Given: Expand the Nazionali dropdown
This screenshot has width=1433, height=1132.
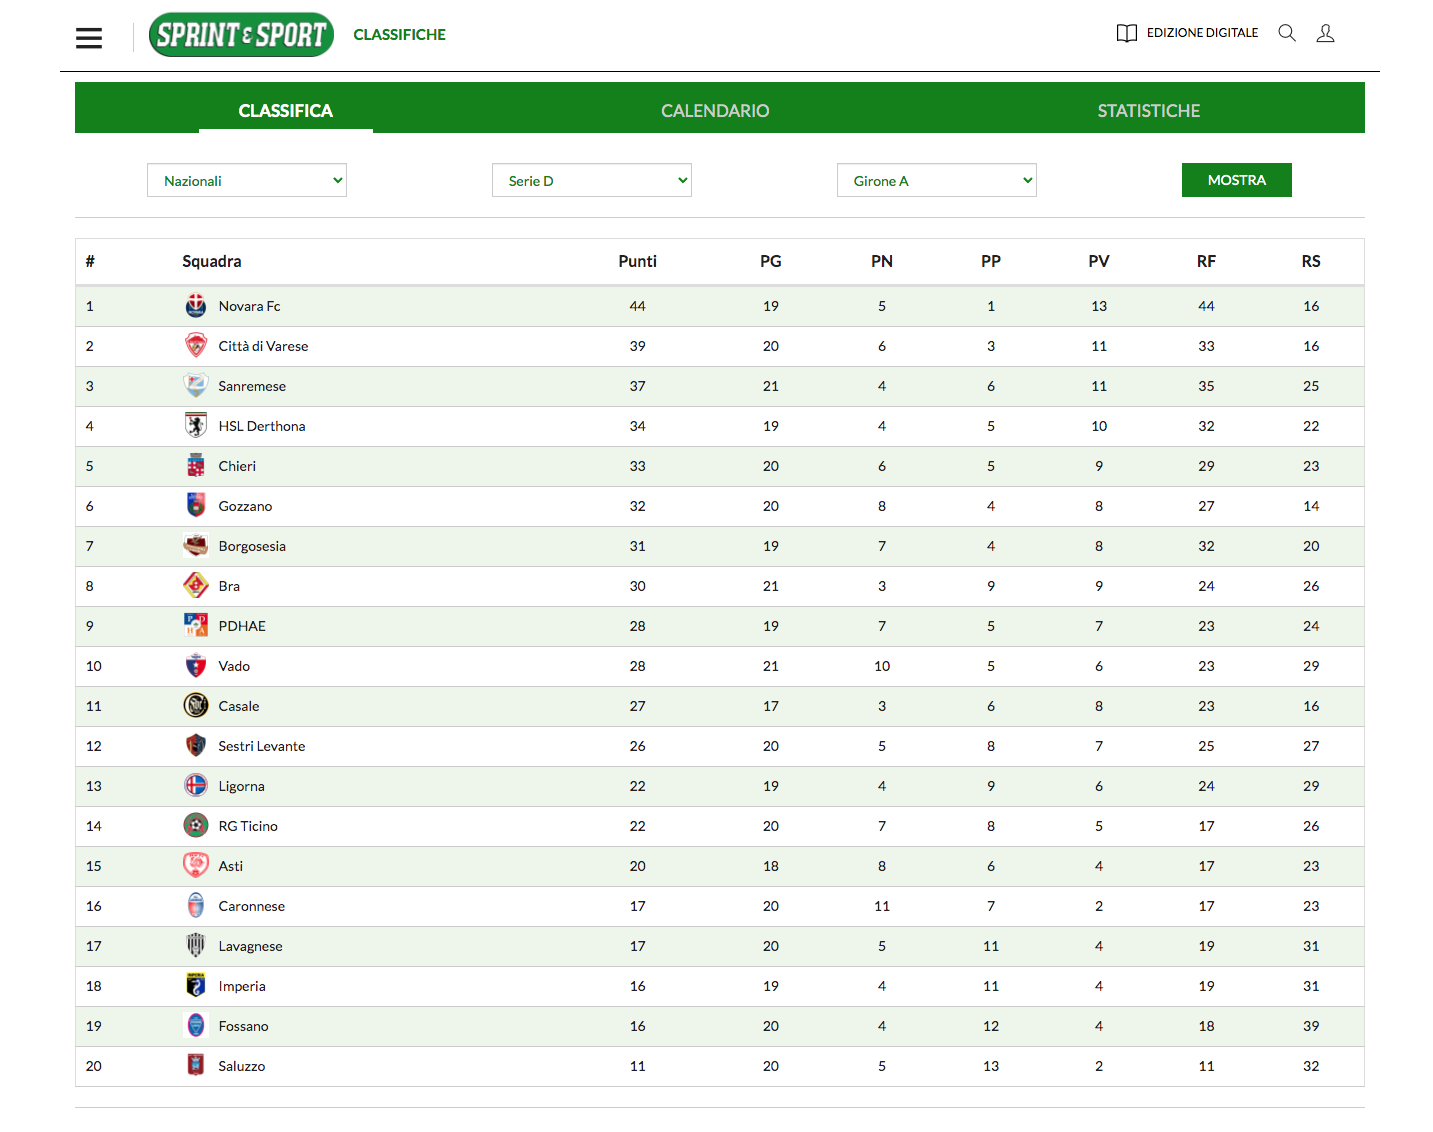Looking at the screenshot, I should click(247, 181).
